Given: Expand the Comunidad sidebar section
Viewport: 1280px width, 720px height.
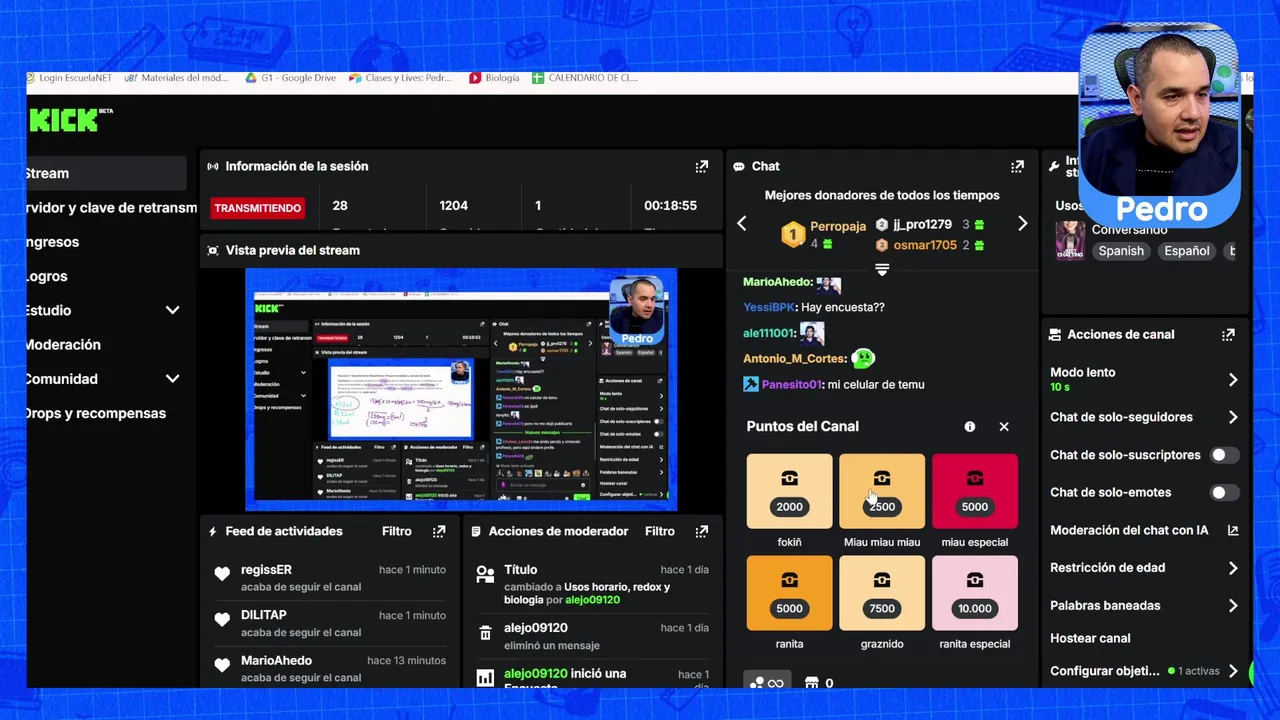Looking at the screenshot, I should point(172,379).
